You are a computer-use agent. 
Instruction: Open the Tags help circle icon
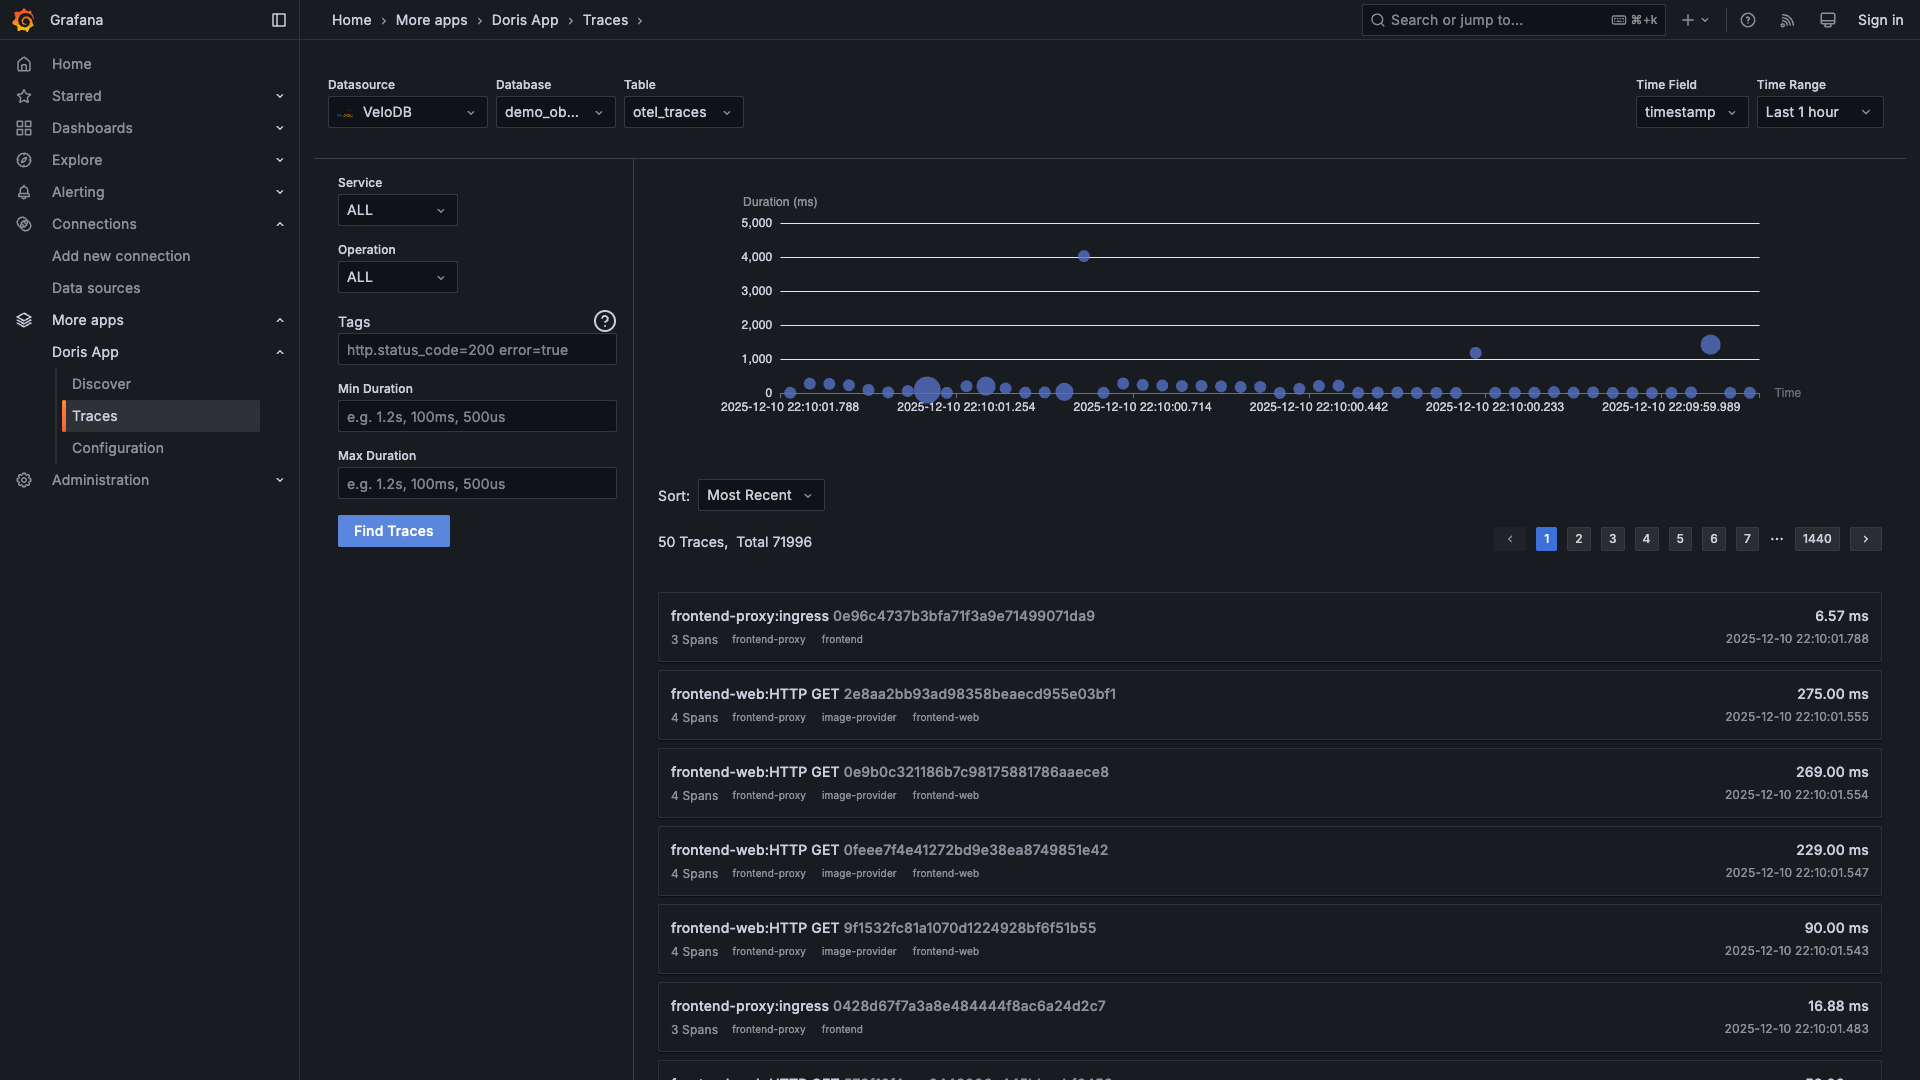pyautogui.click(x=604, y=321)
